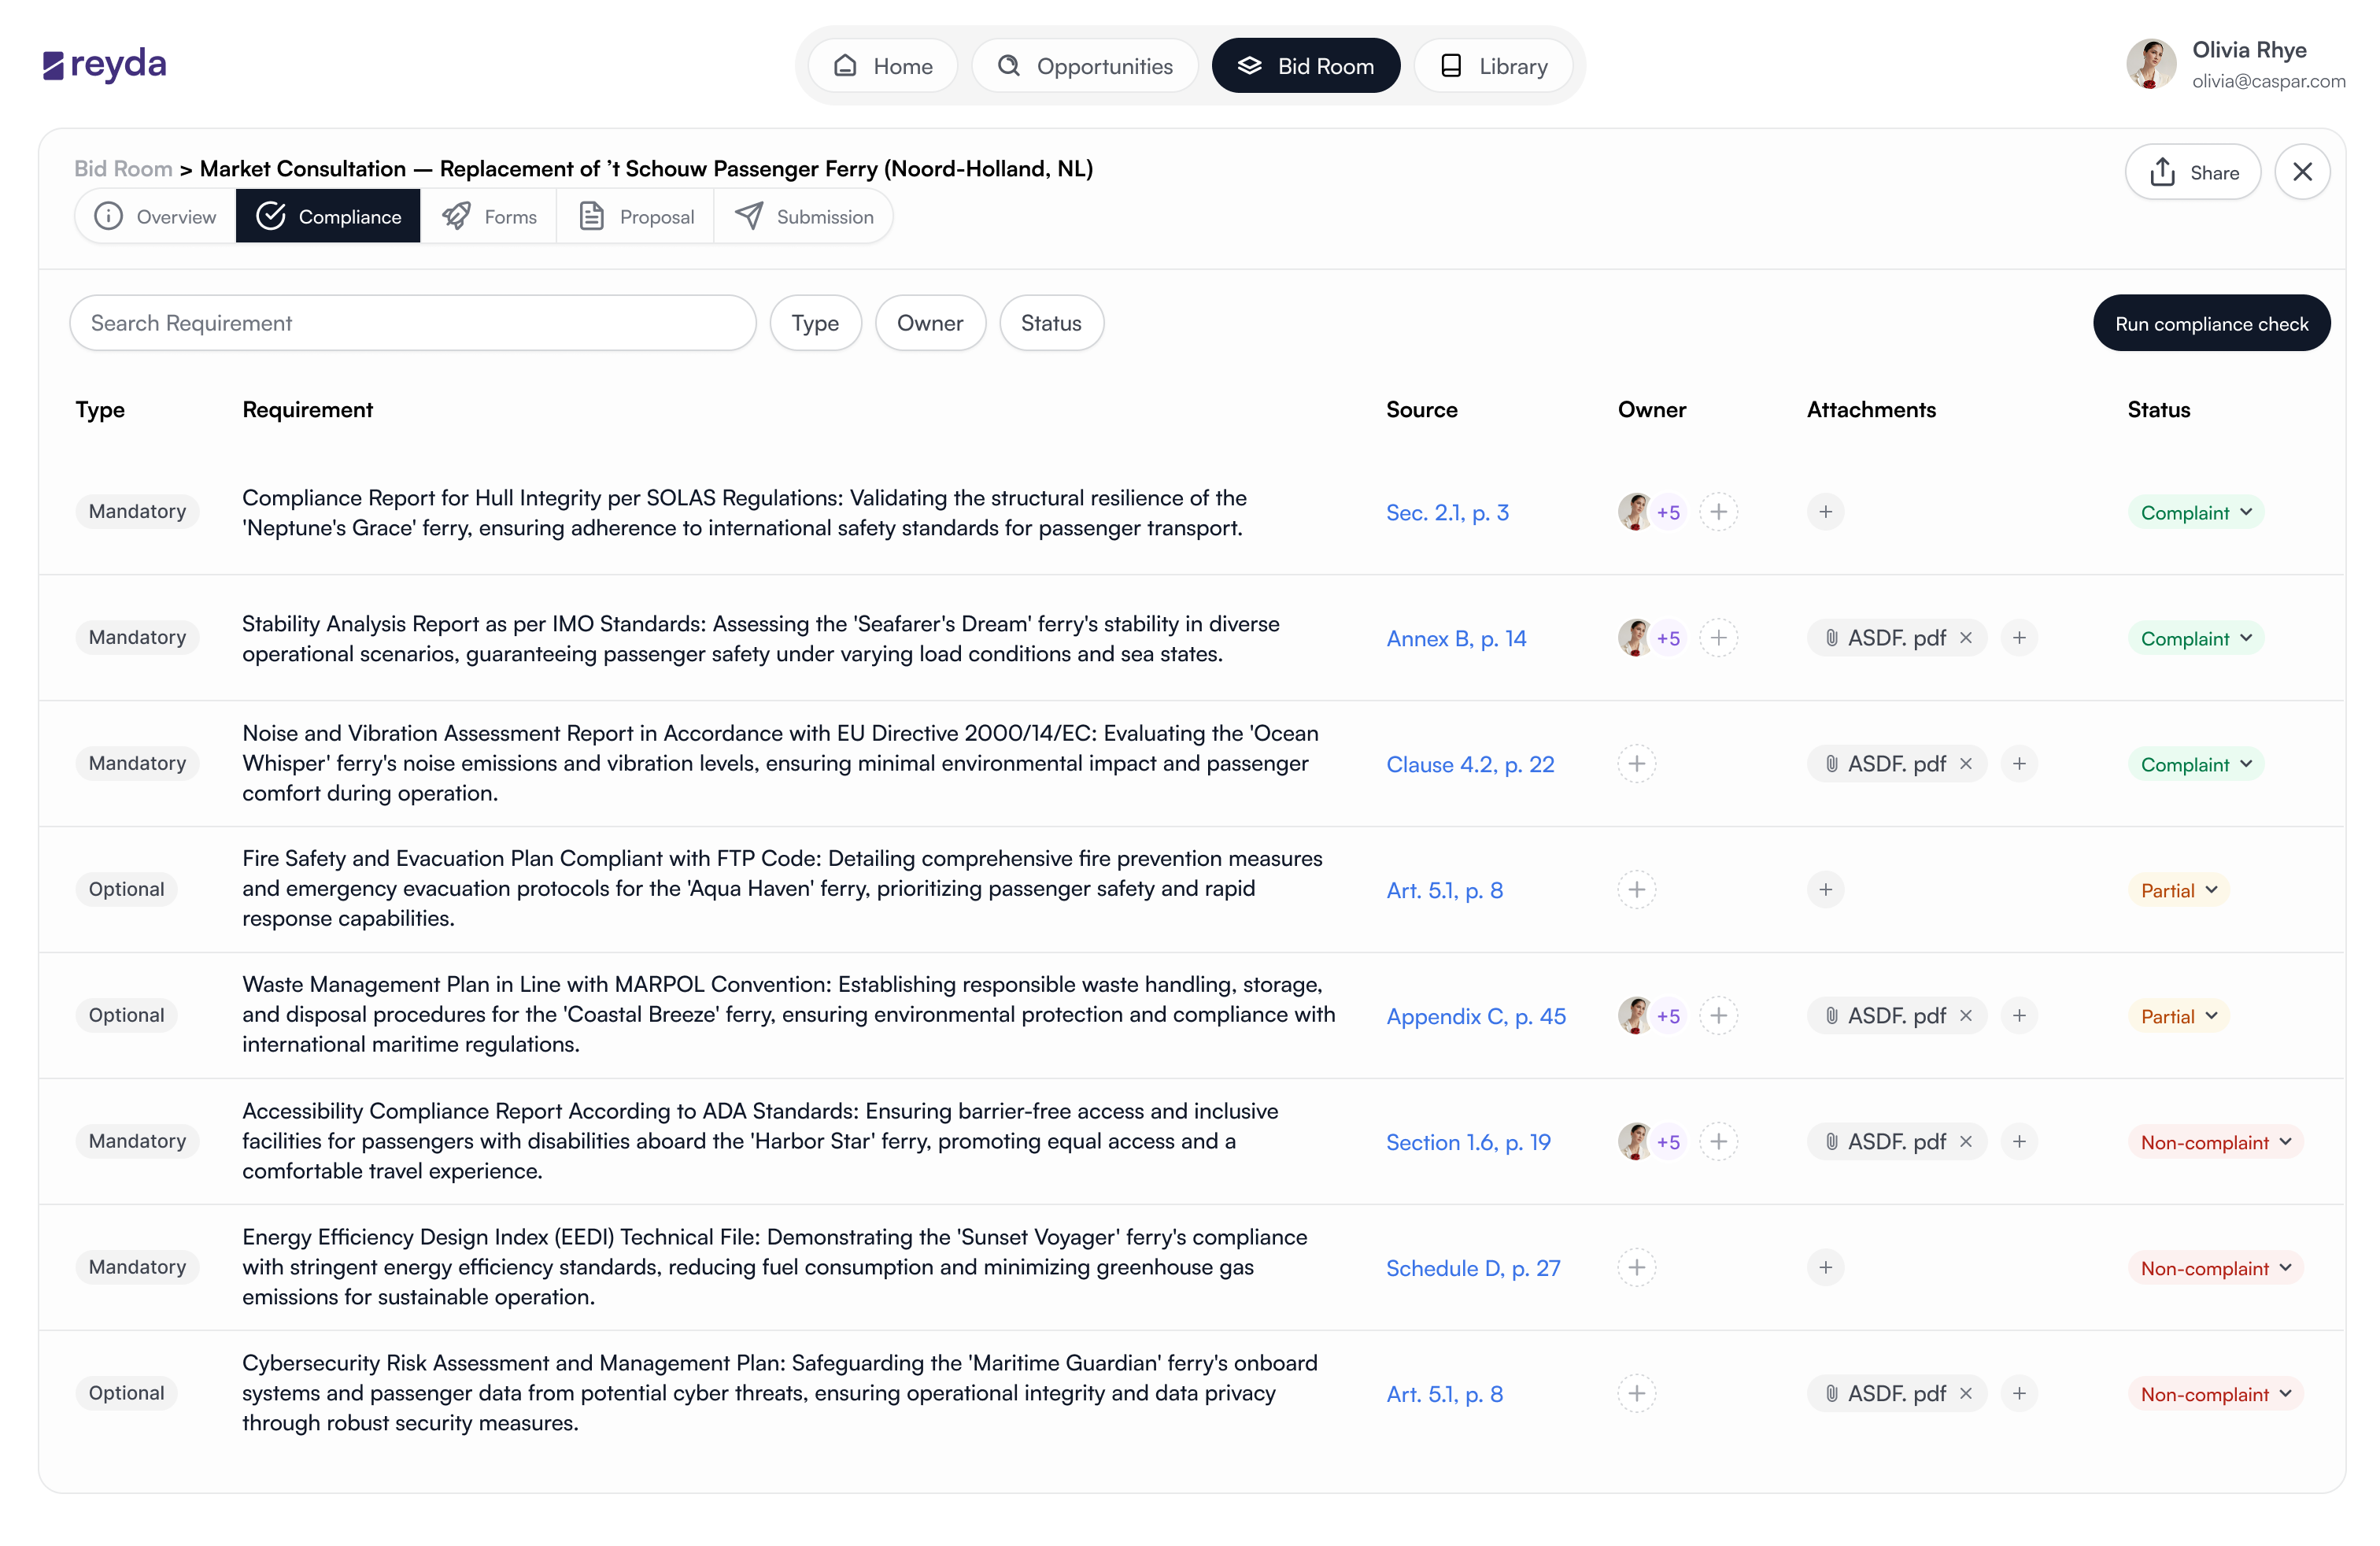2380x1546 pixels.
Task: Click the Search Requirement field
Action: 413,323
